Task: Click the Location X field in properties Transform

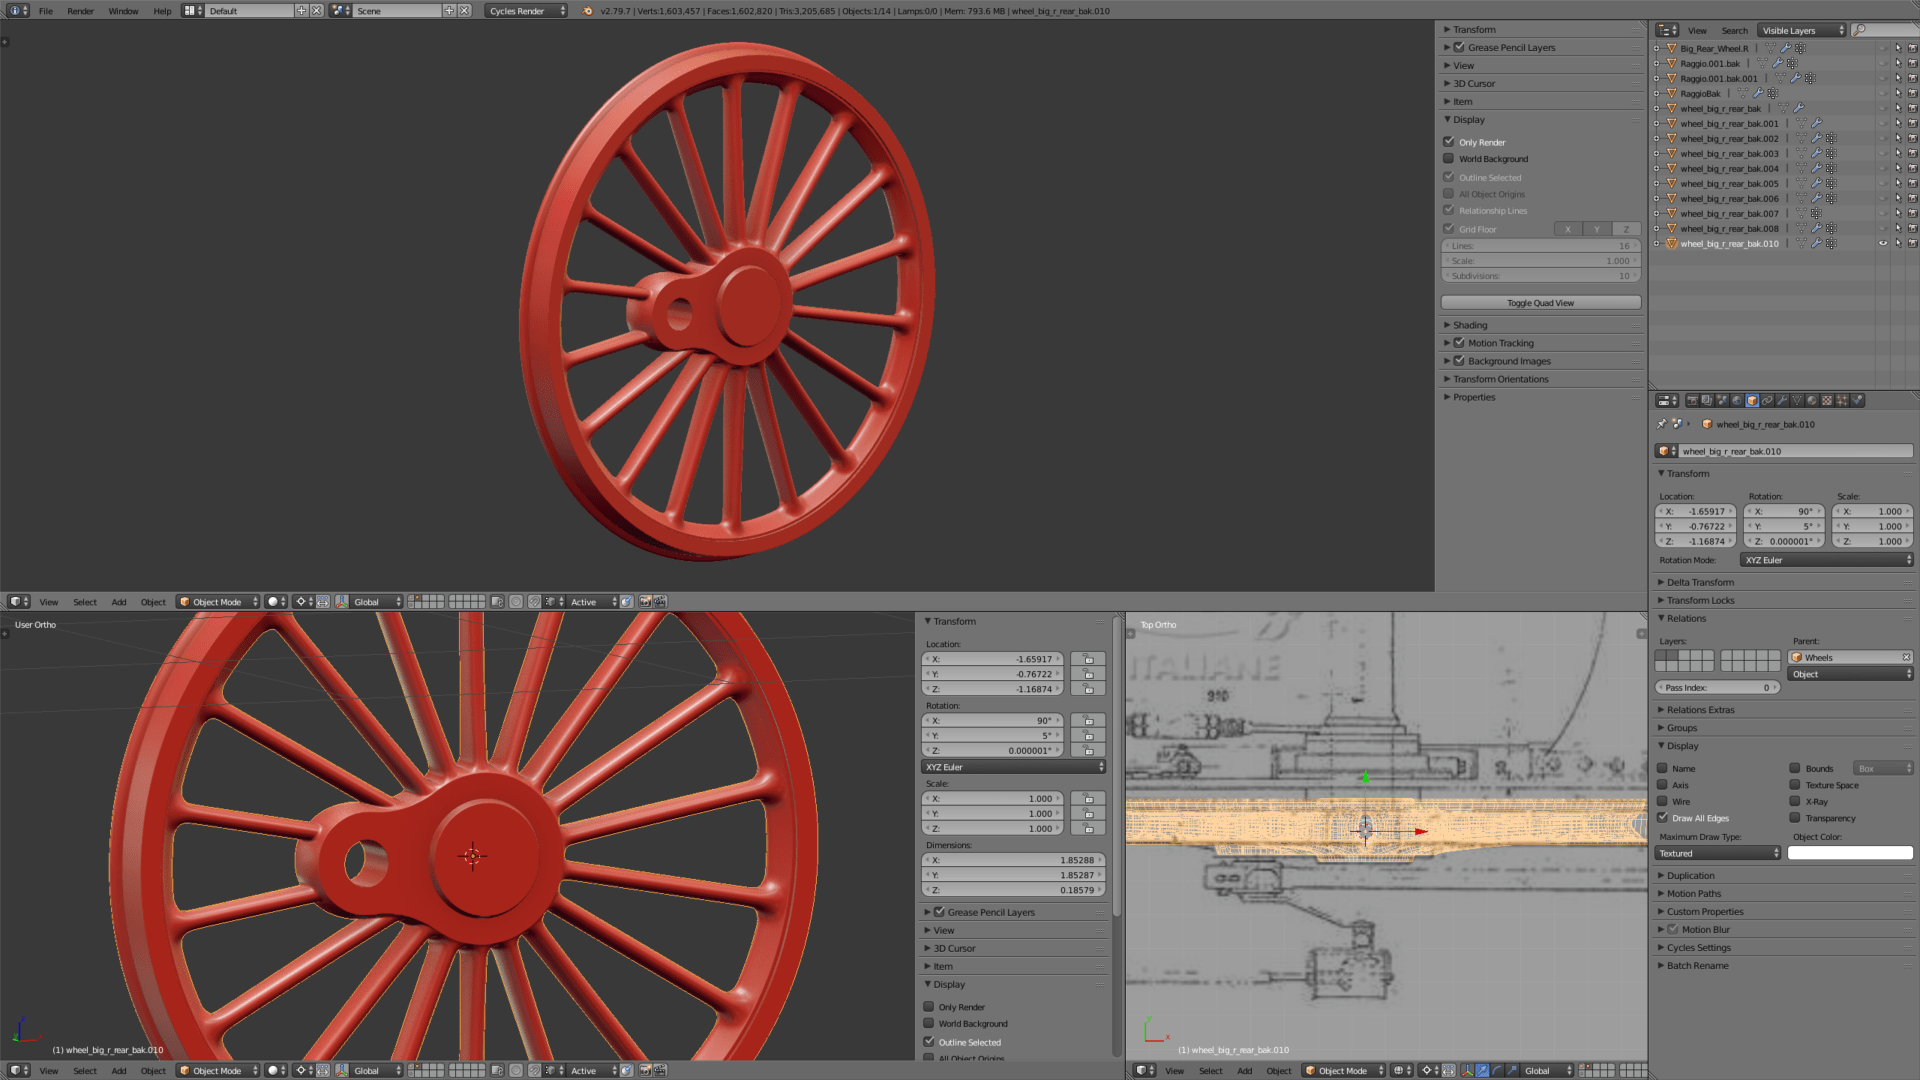Action: (1695, 511)
